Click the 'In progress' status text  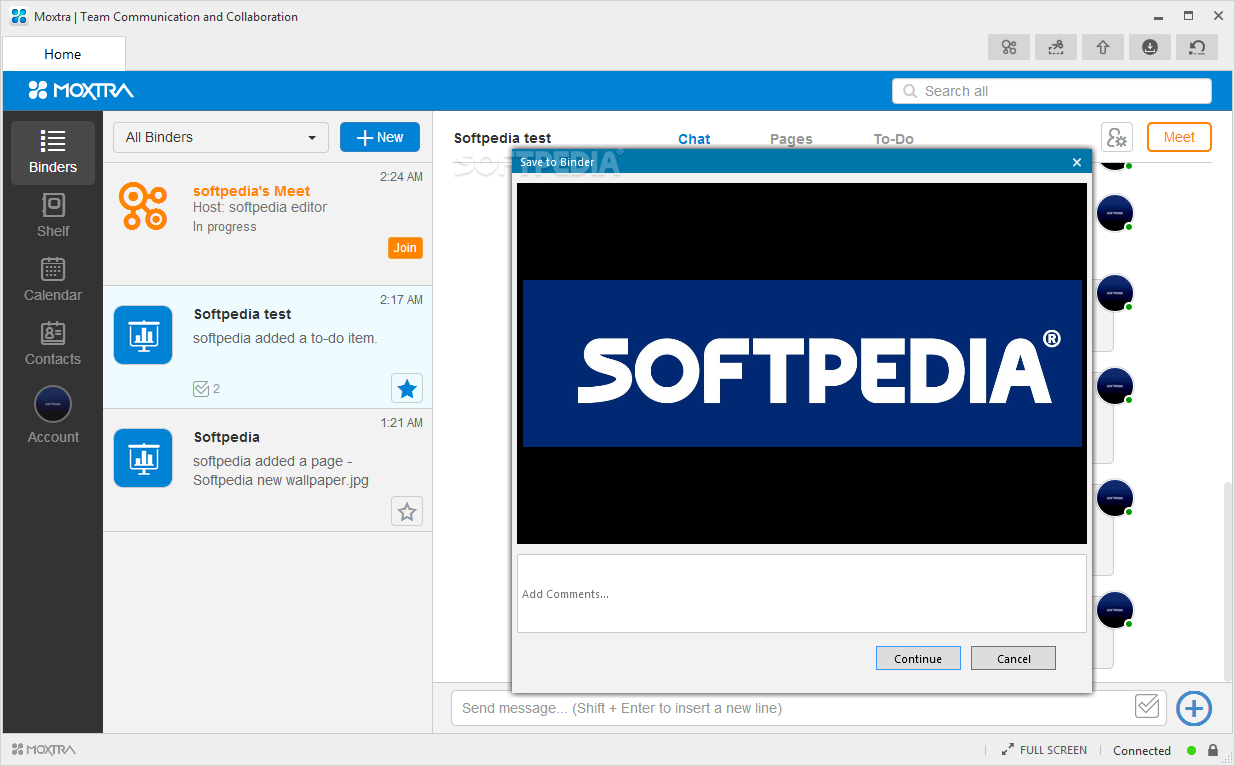(225, 227)
